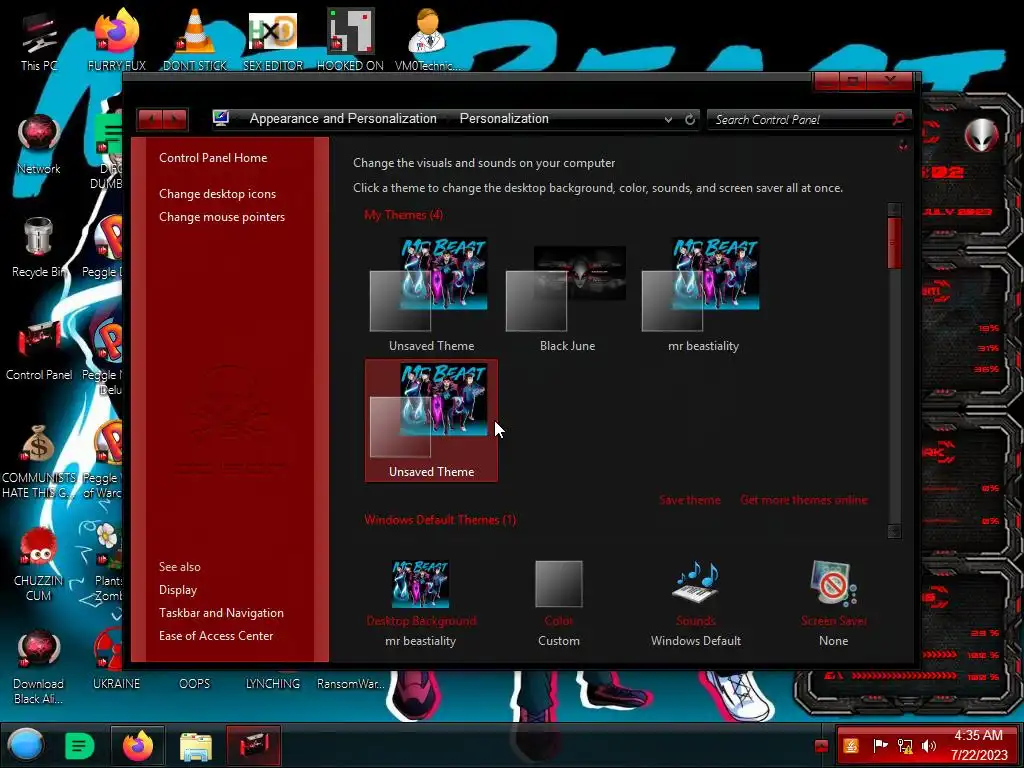
Task: Click Personalization breadcrumb
Action: tap(504, 119)
